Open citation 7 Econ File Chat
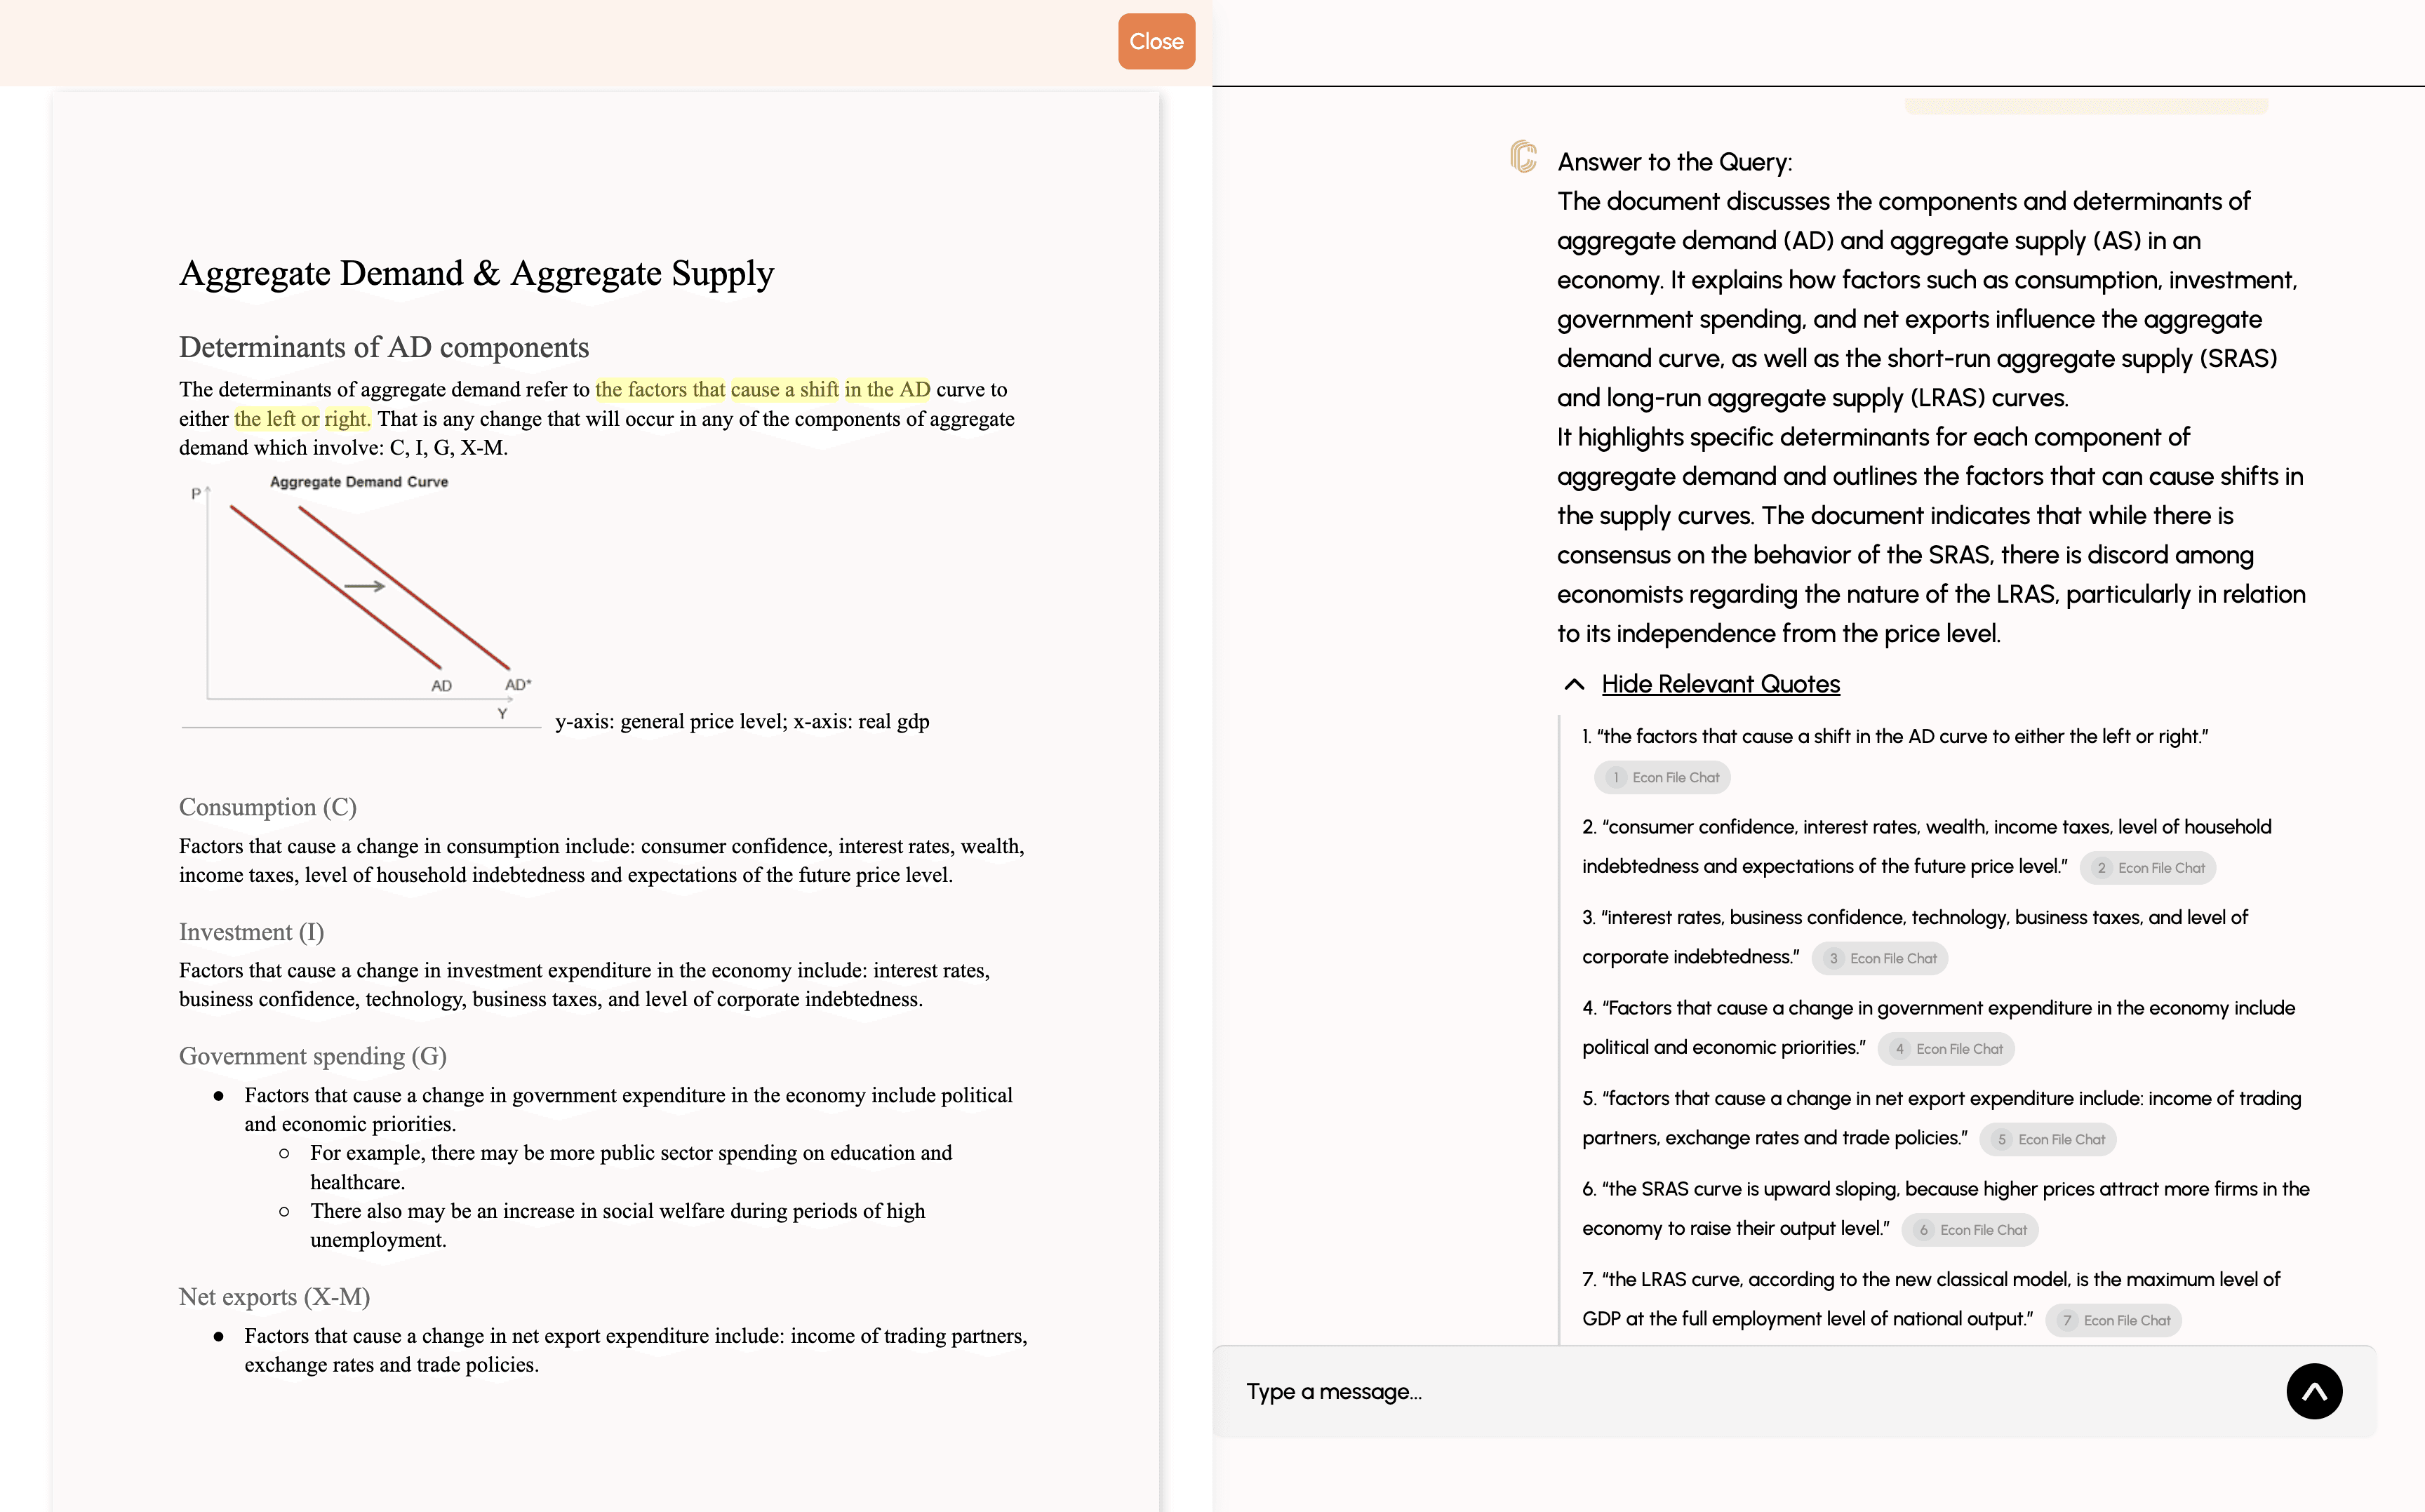The image size is (2425, 1512). (x=2113, y=1320)
